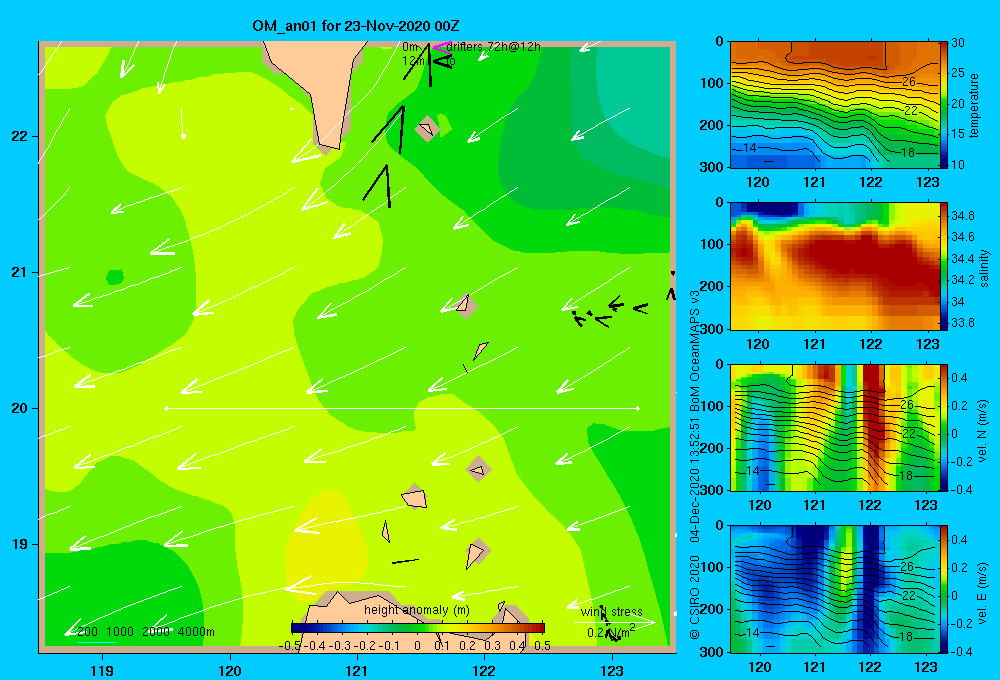This screenshot has height=680, width=1000.
Task: Click the "34.8" tick on the salinity scale
Action: click(x=962, y=216)
